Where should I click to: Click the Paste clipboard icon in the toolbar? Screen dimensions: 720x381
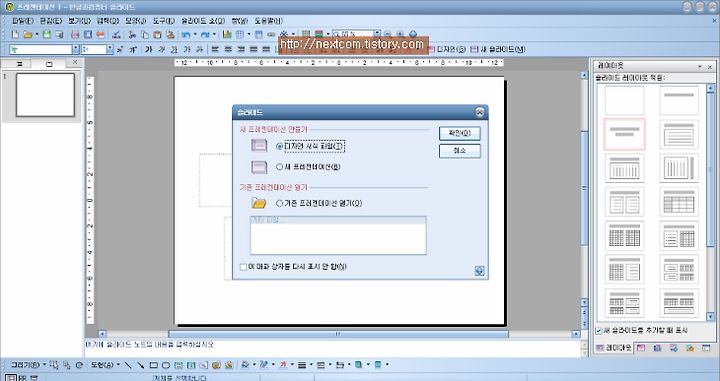[158, 34]
